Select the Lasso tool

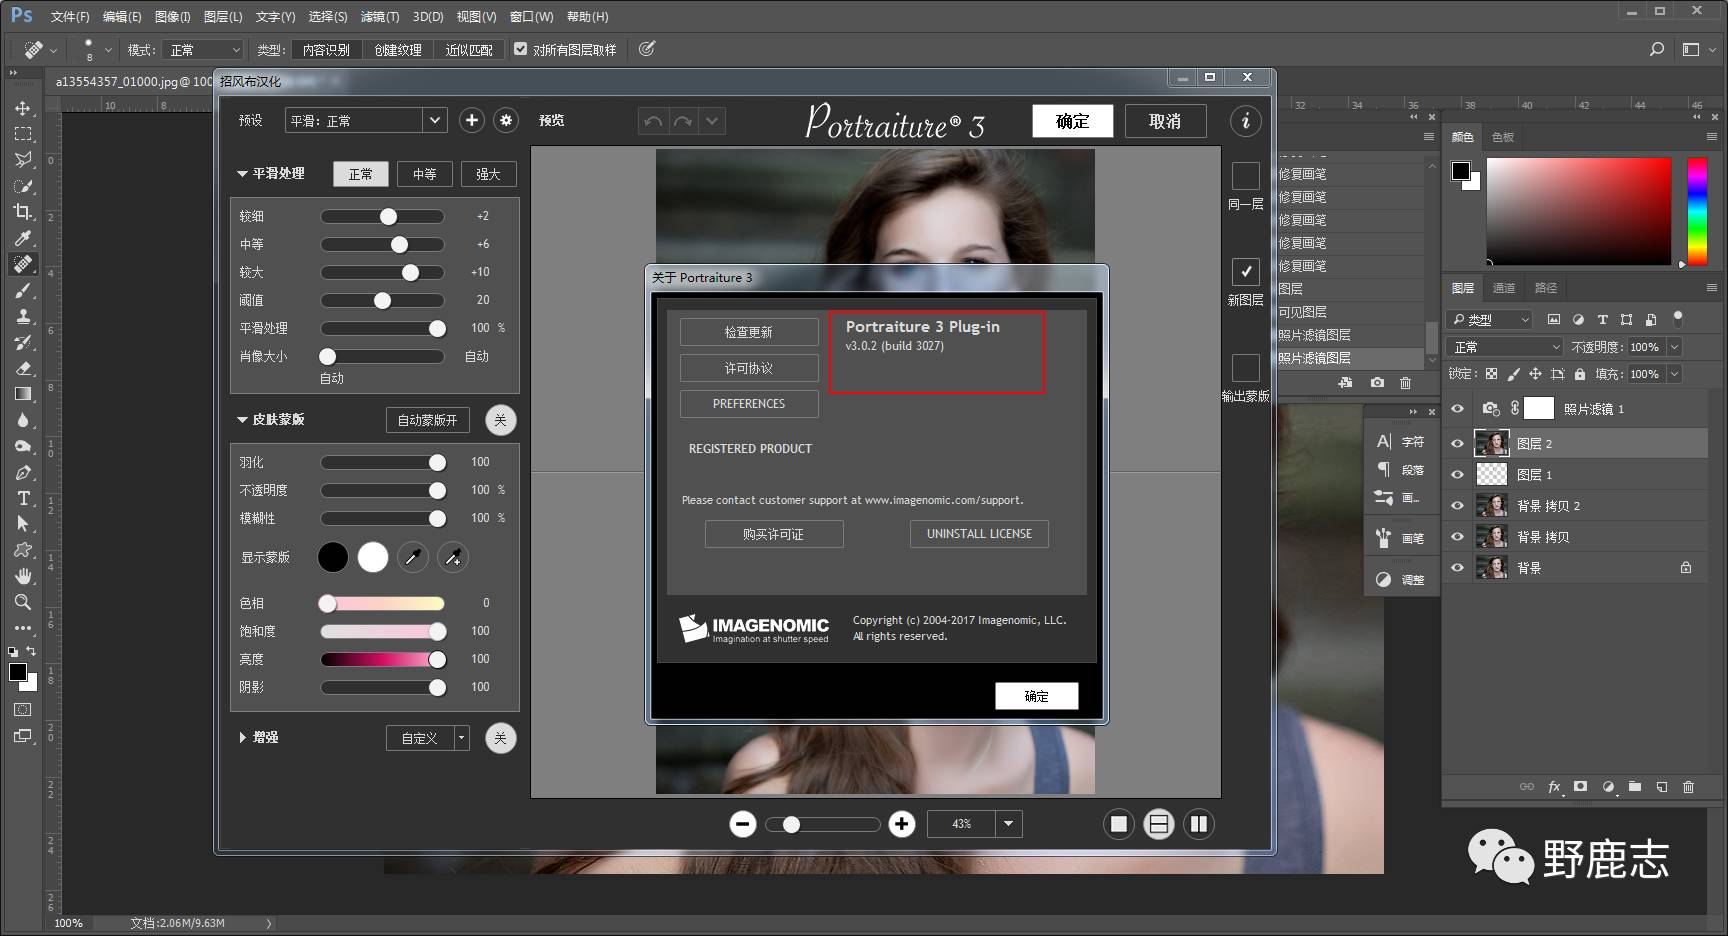click(22, 160)
